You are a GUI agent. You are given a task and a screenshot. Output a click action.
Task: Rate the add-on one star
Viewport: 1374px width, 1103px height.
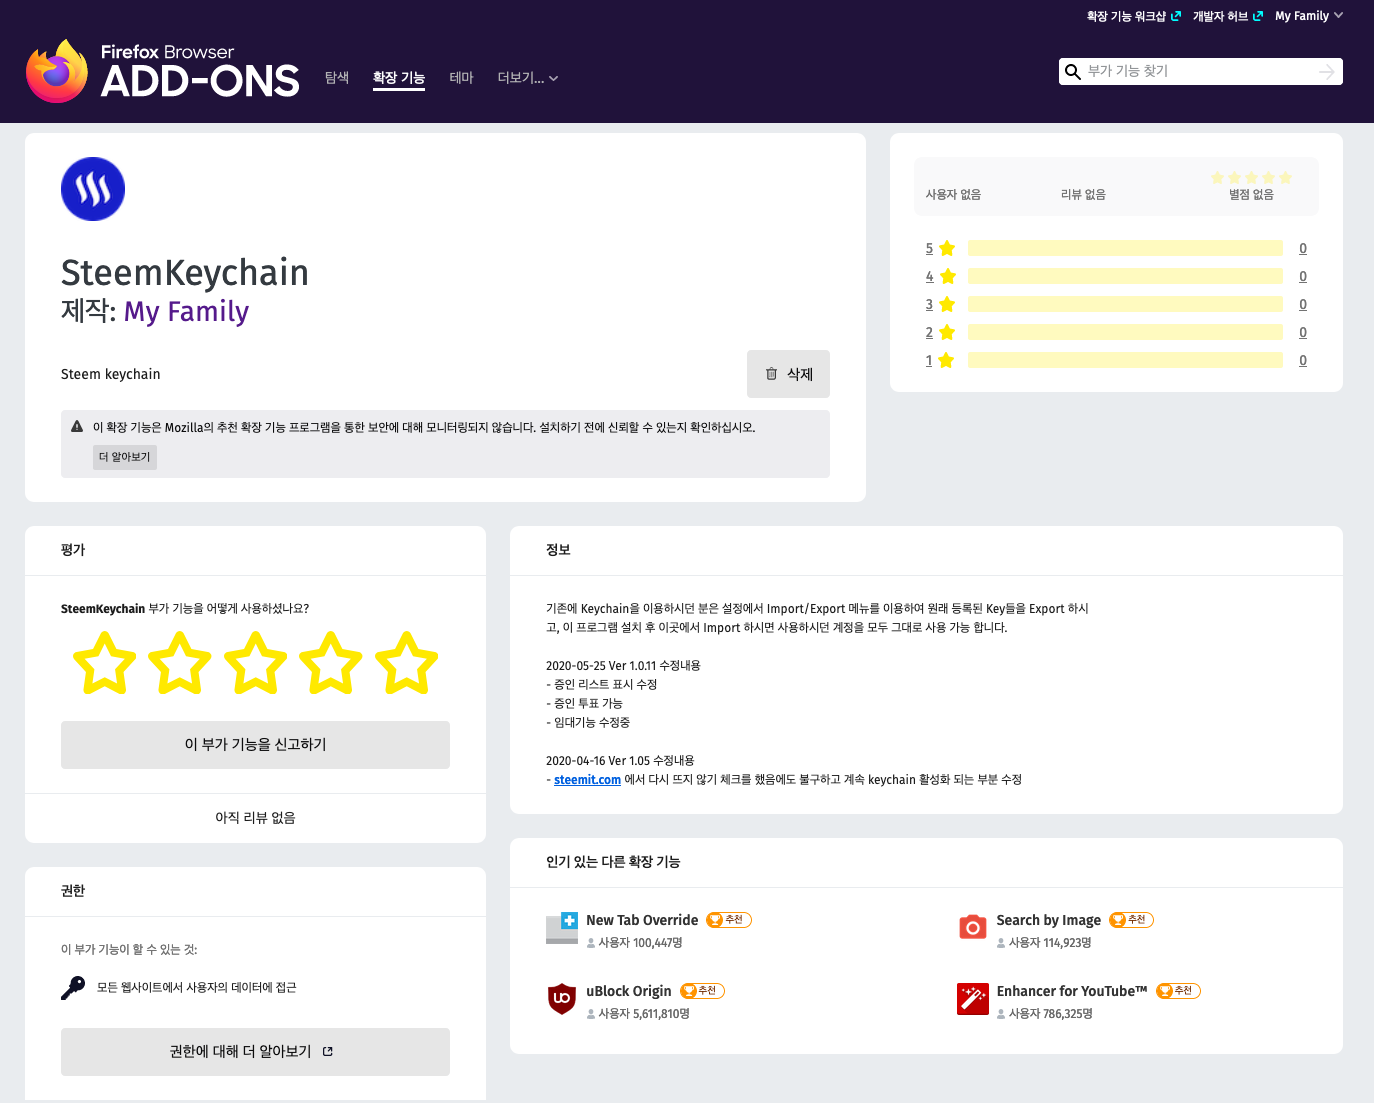(x=104, y=663)
